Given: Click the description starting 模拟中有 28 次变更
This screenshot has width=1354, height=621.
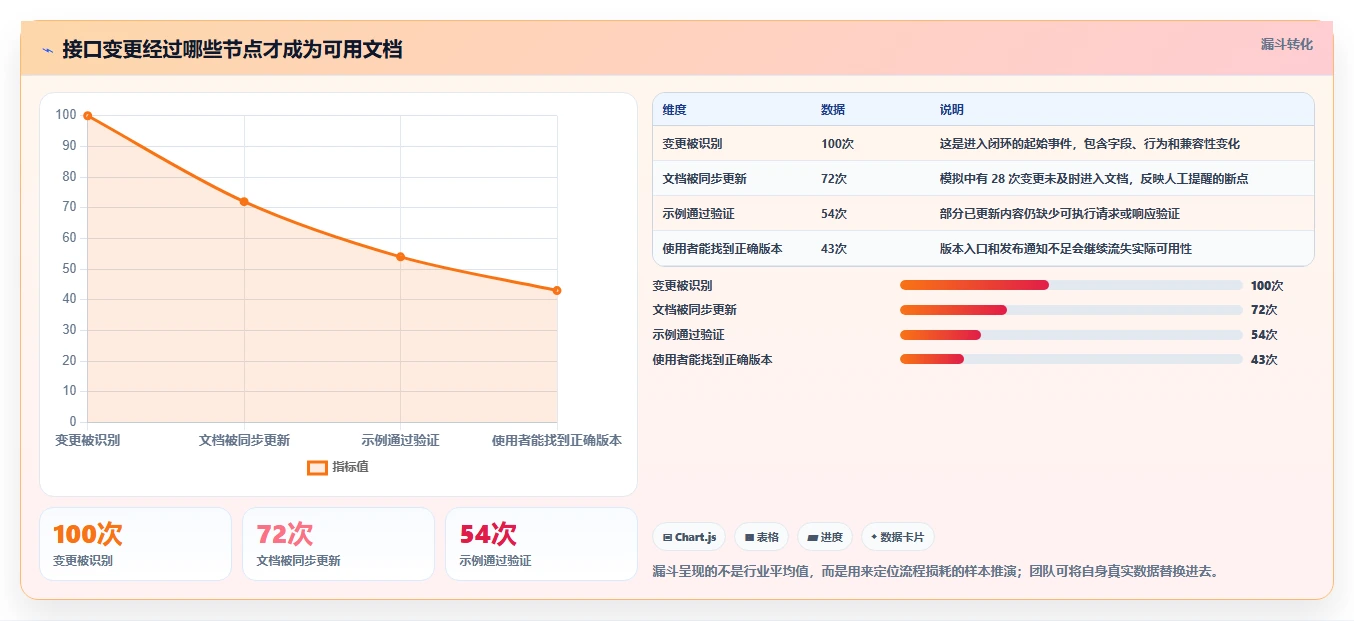Looking at the screenshot, I should (1093, 179).
